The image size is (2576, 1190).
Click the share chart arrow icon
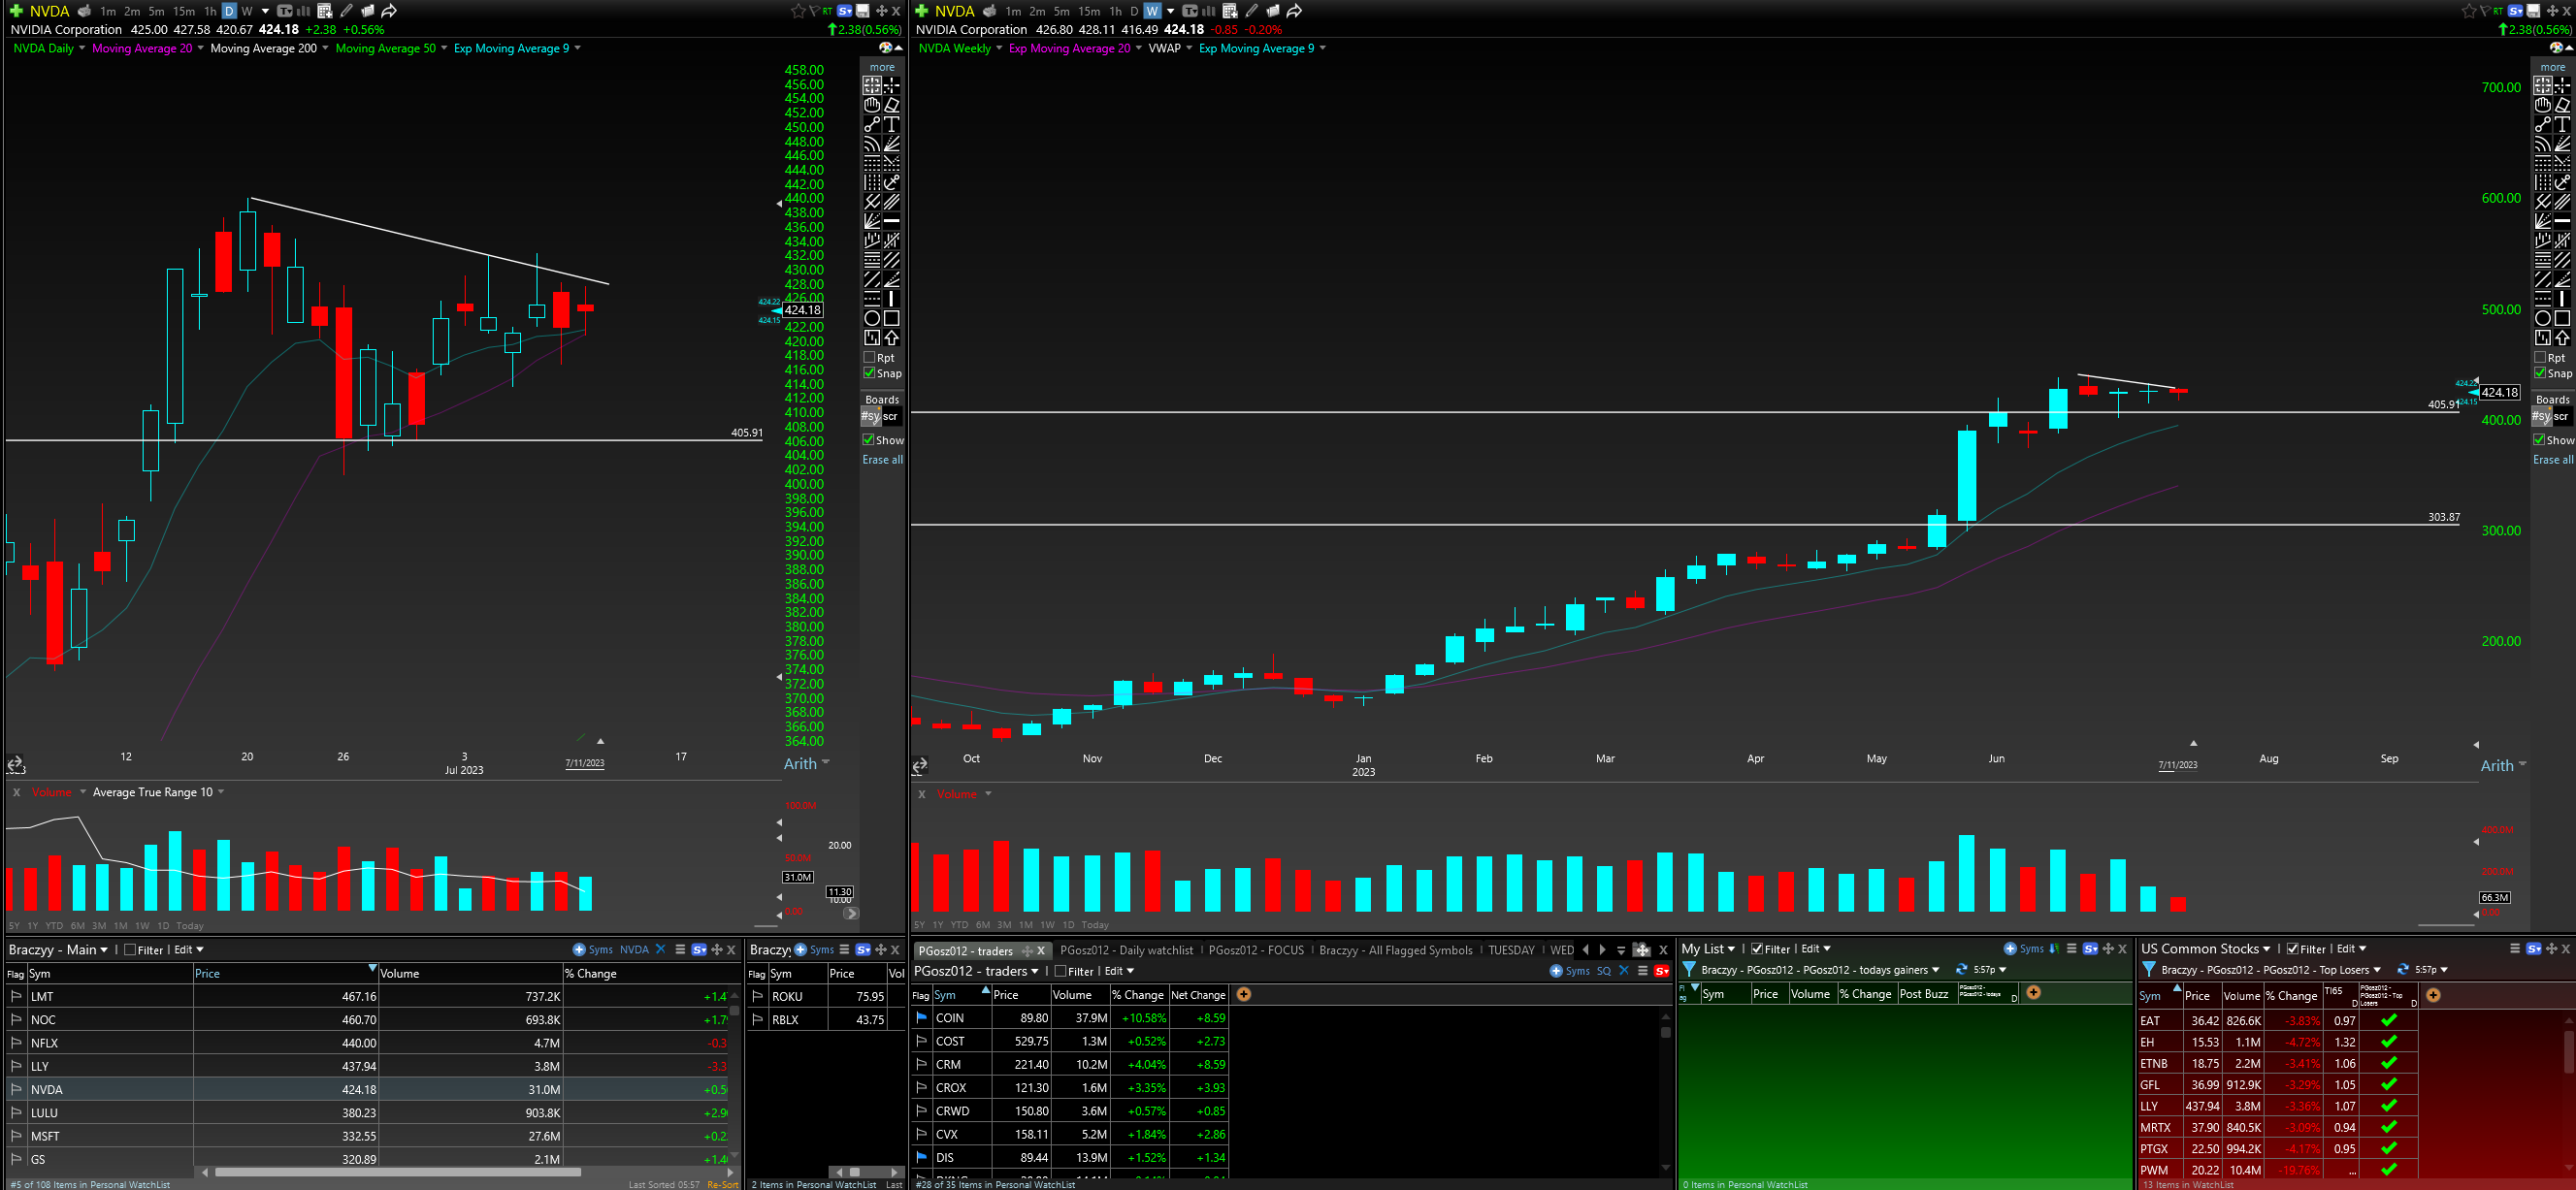[x=388, y=11]
